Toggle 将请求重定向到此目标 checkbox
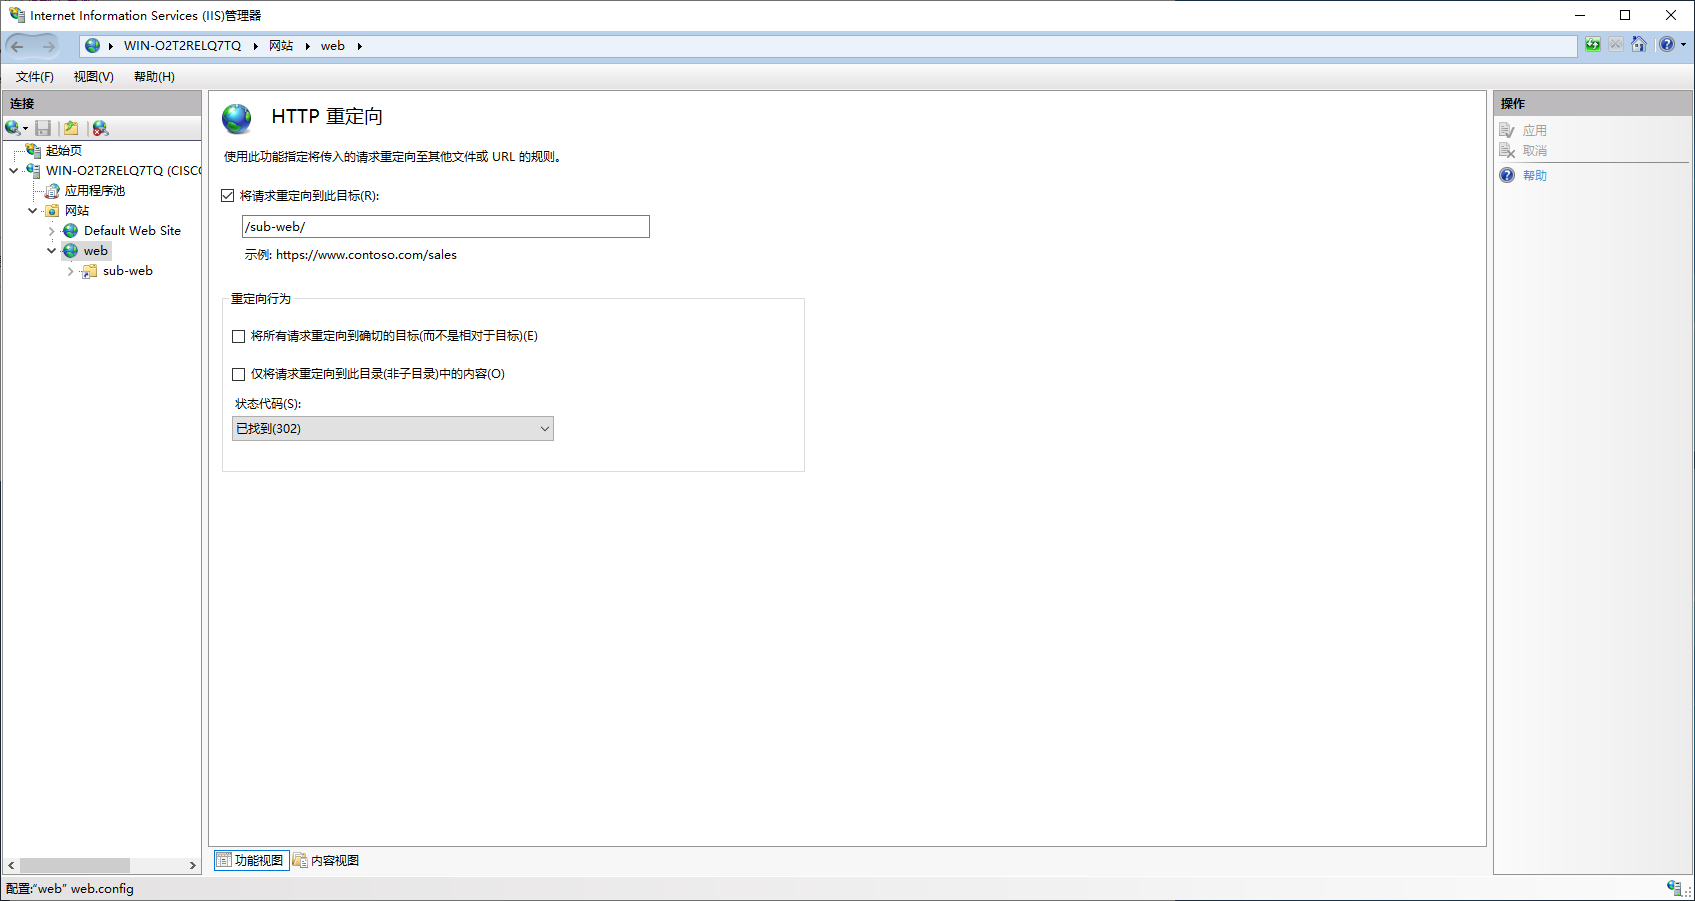1695x901 pixels. click(x=228, y=196)
